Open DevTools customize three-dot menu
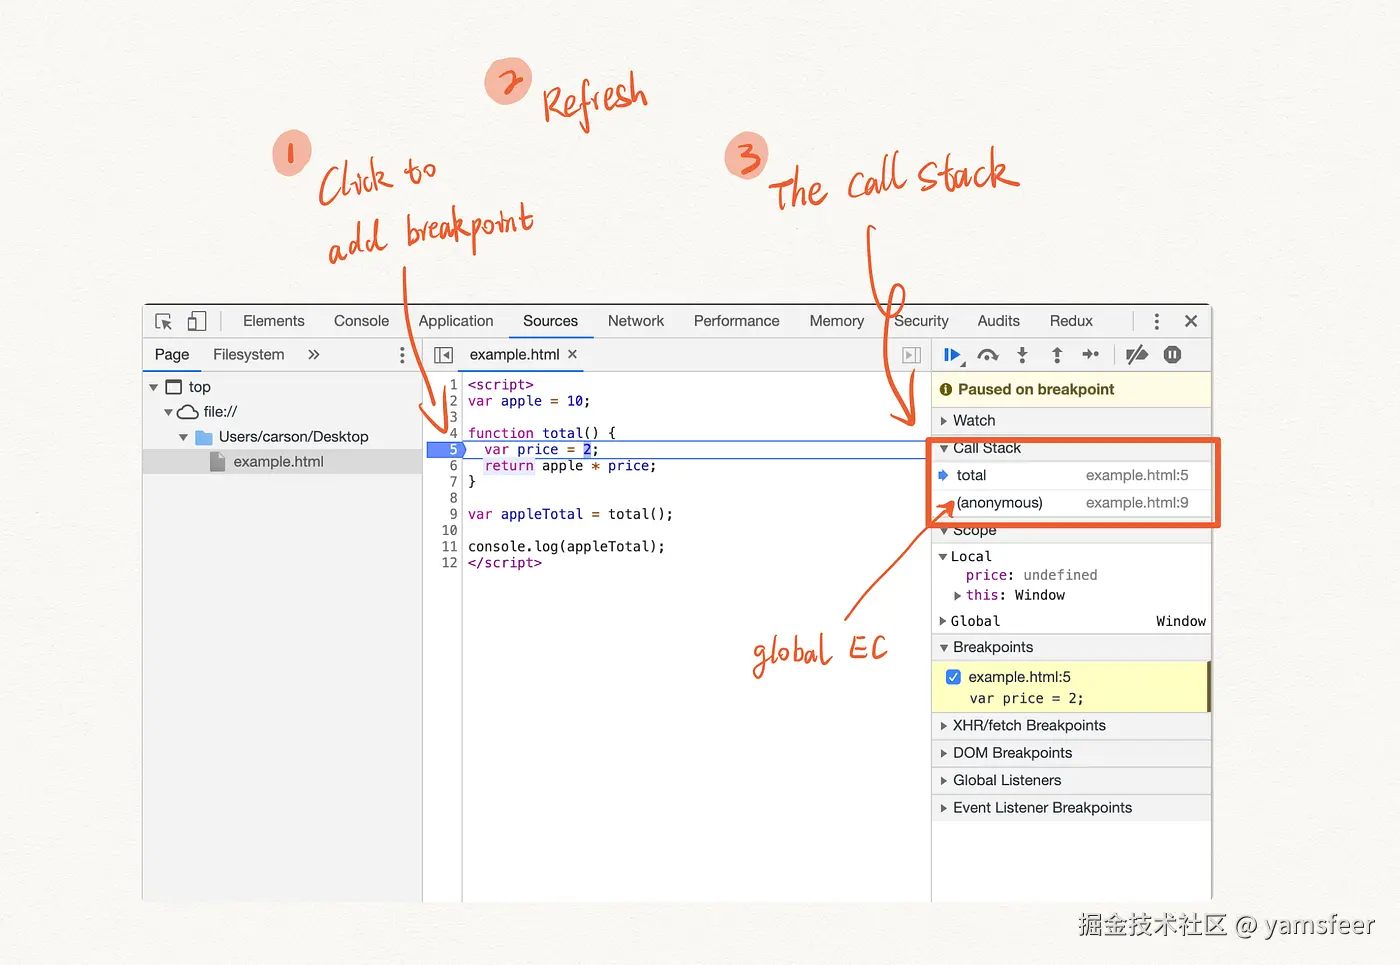Image resolution: width=1400 pixels, height=965 pixels. [x=1157, y=321]
